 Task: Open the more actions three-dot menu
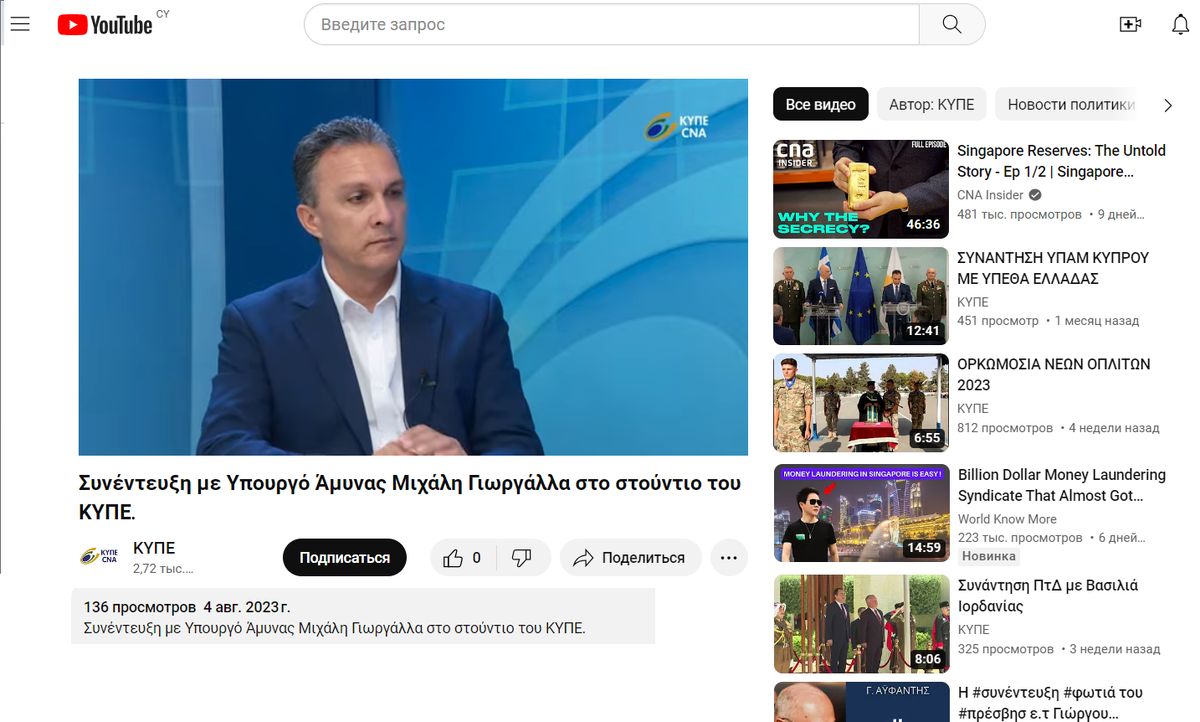(729, 558)
